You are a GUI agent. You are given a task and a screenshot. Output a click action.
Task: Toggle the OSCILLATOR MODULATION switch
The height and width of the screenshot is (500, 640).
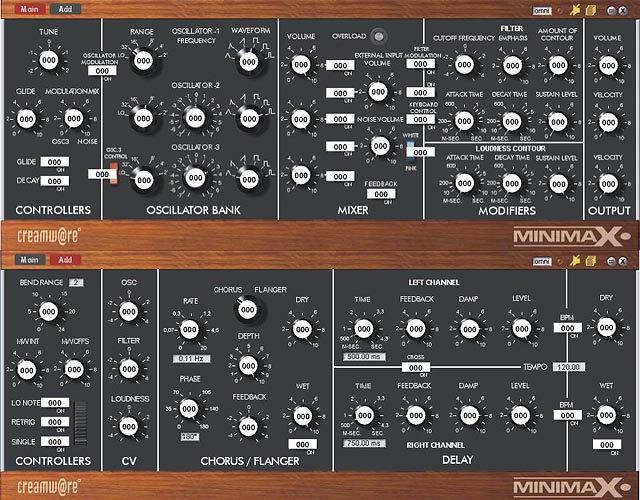pyautogui.click(x=102, y=71)
